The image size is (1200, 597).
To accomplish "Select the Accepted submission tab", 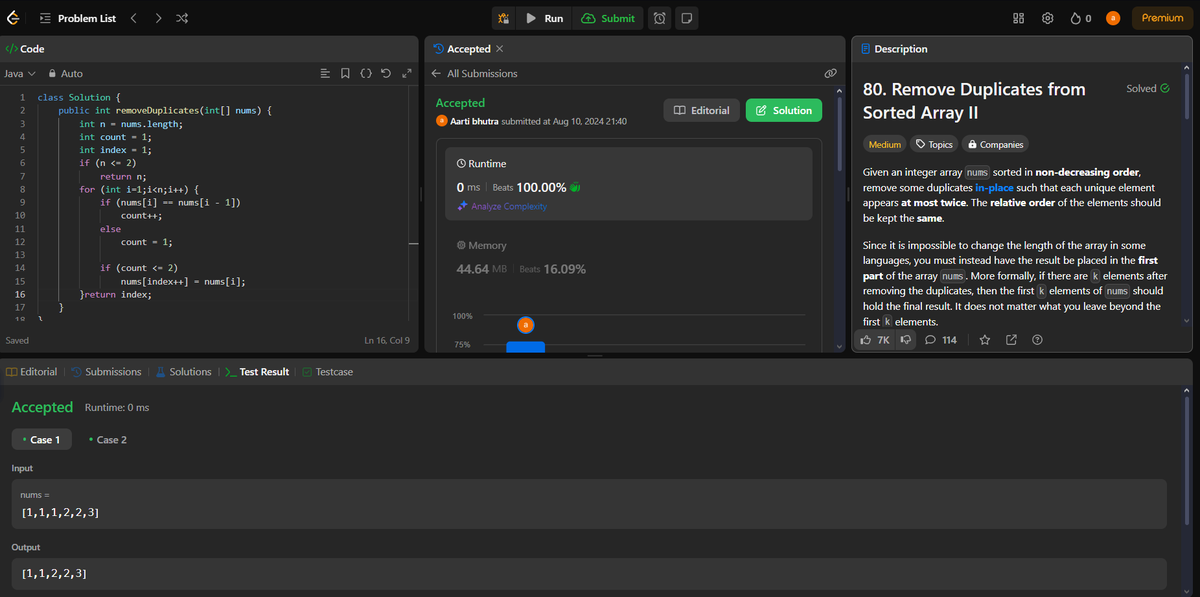I will 461,49.
